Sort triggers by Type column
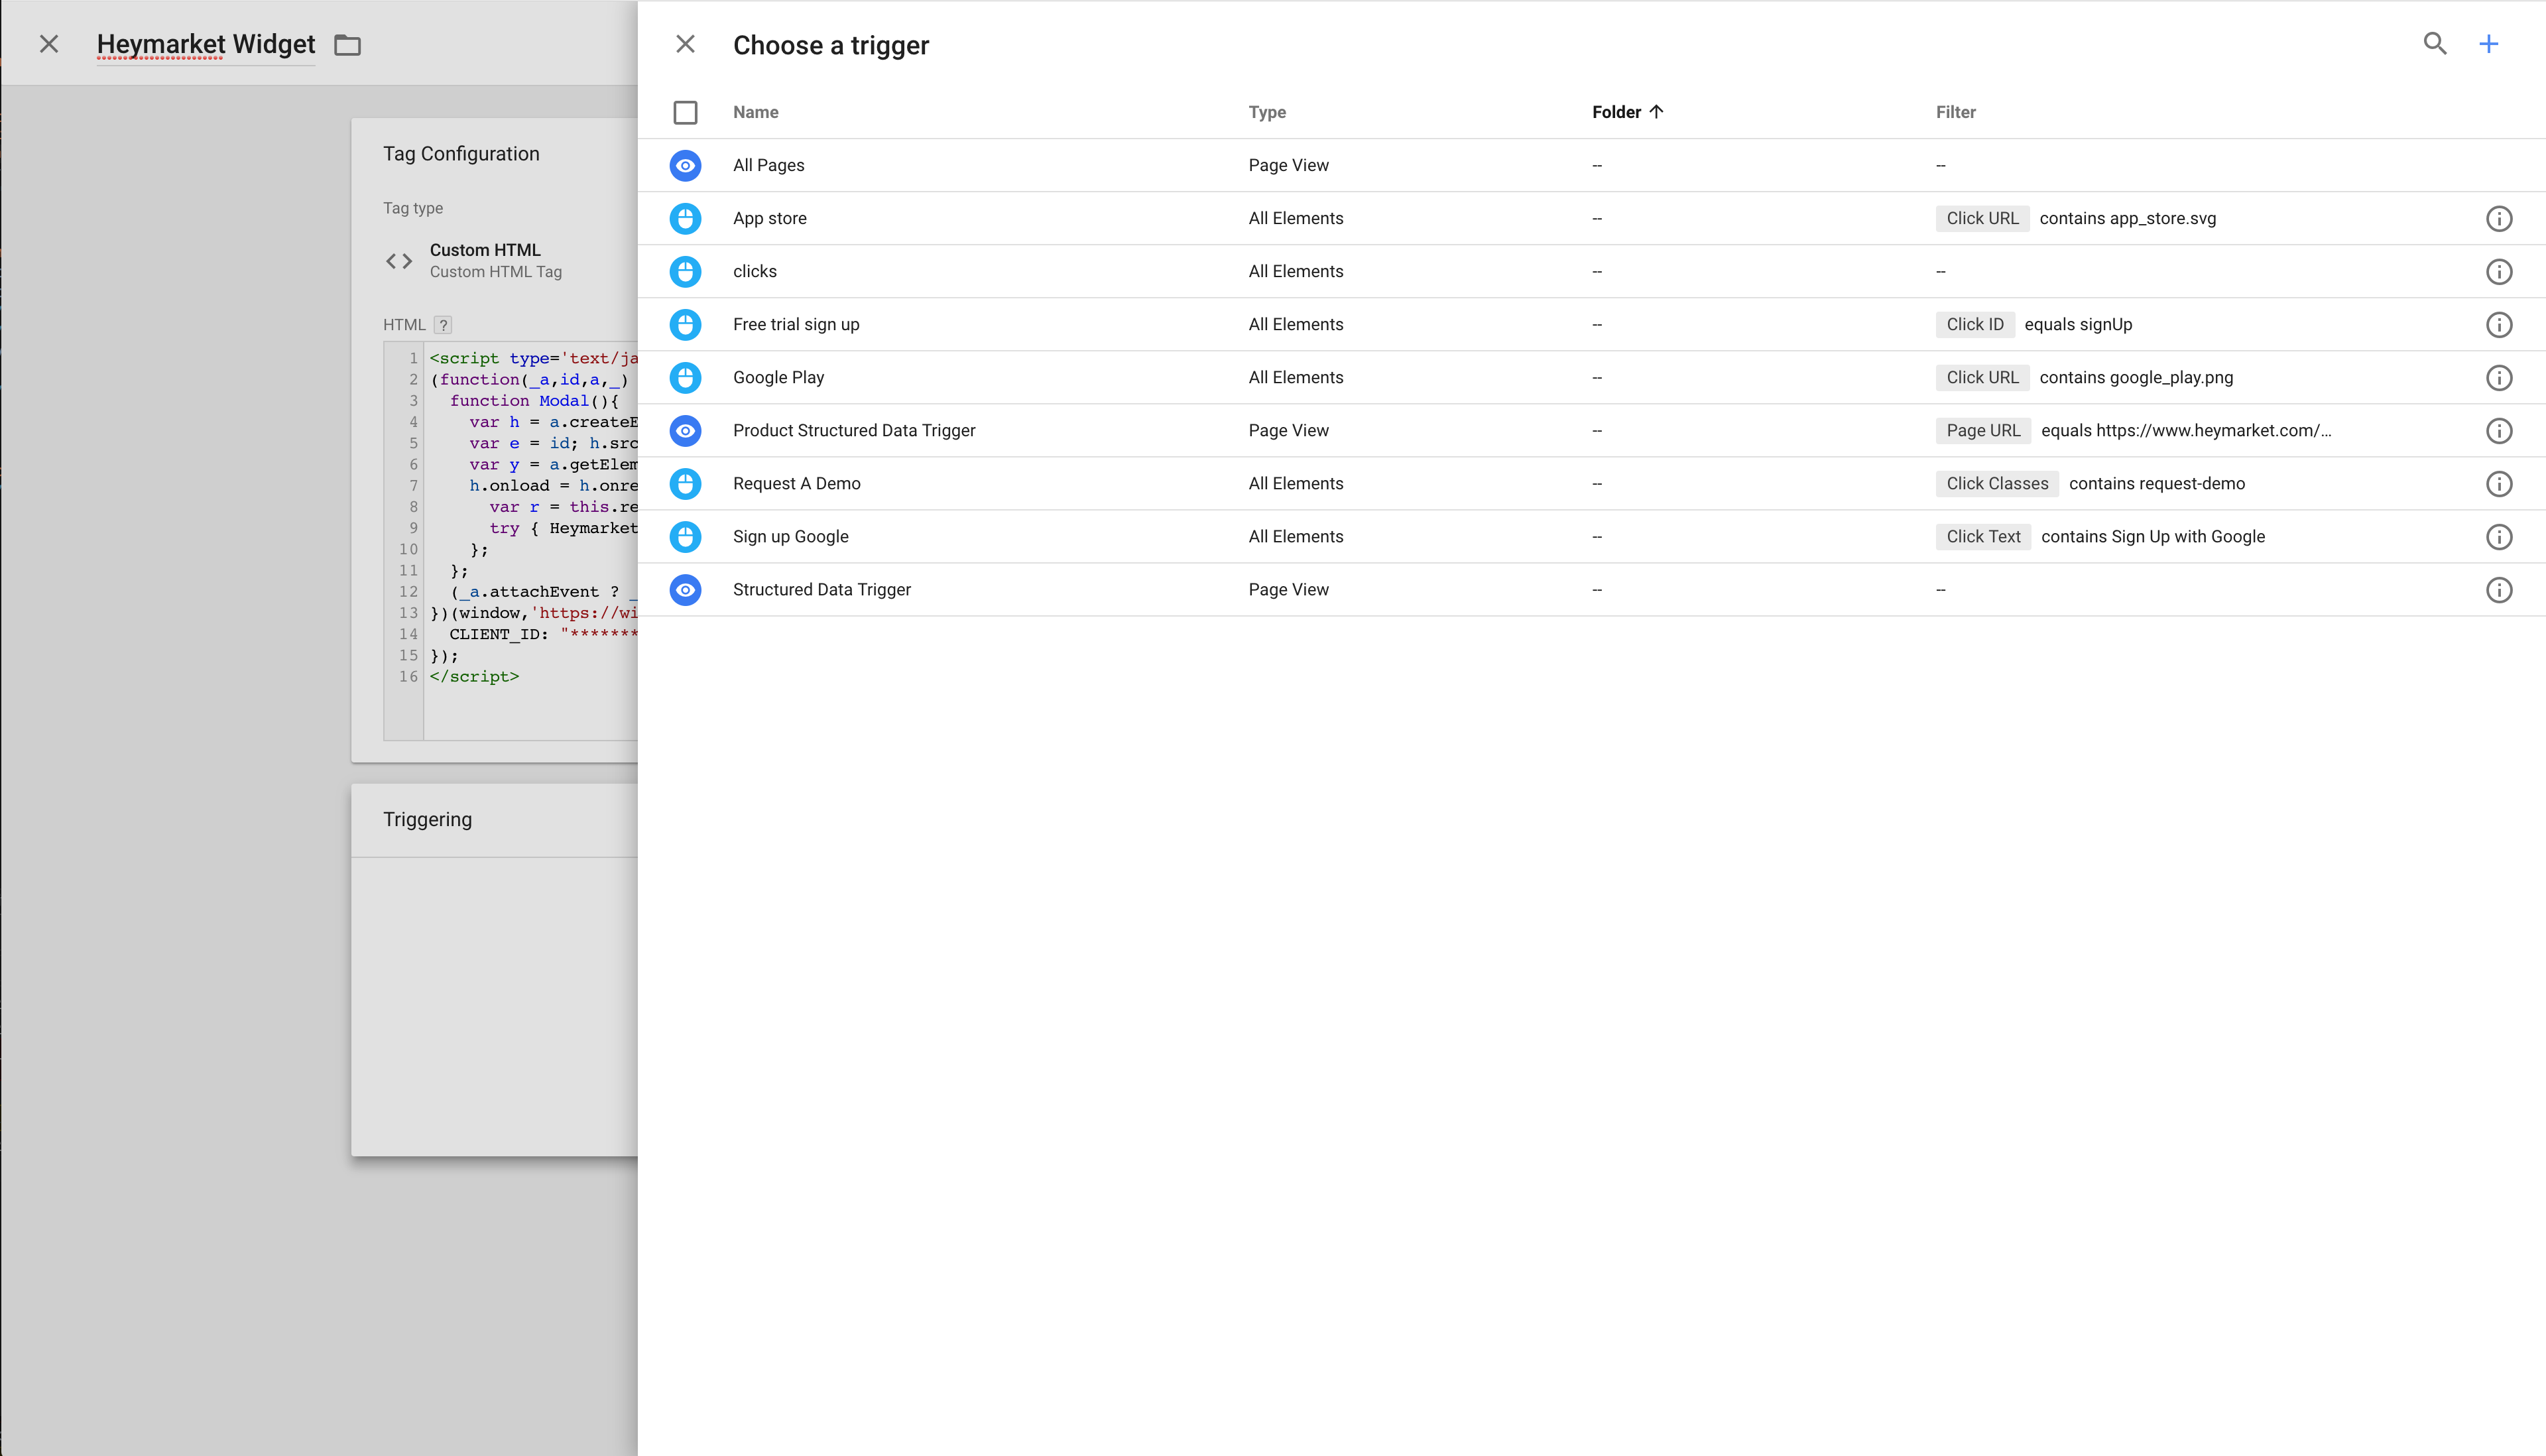Image resolution: width=2546 pixels, height=1456 pixels. 1267,112
